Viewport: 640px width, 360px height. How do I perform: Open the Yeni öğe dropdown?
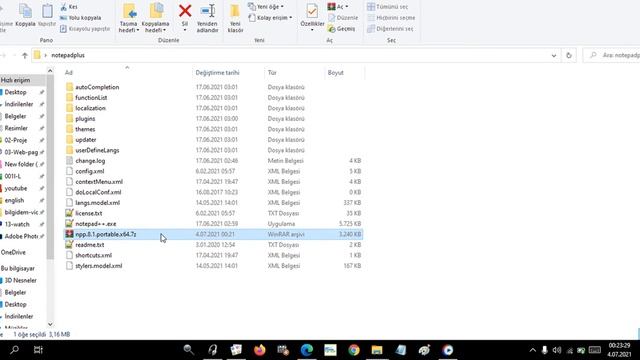point(266,7)
